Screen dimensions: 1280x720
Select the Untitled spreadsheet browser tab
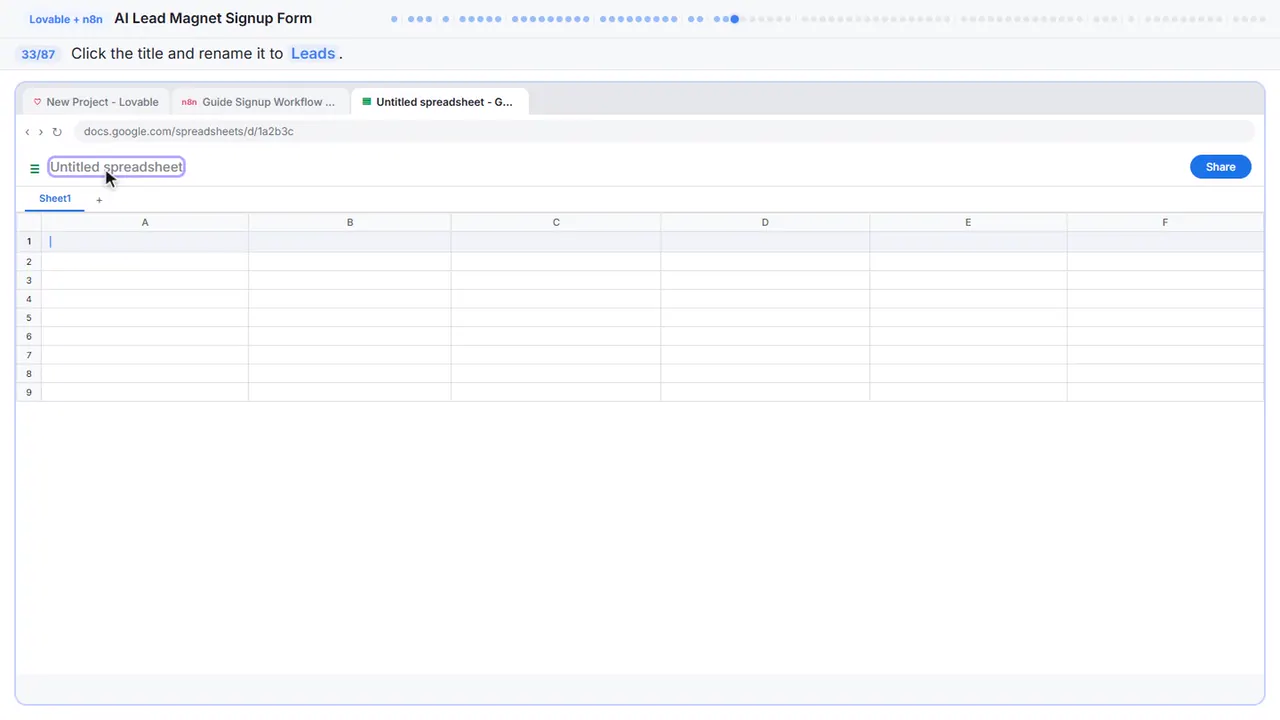tap(439, 102)
